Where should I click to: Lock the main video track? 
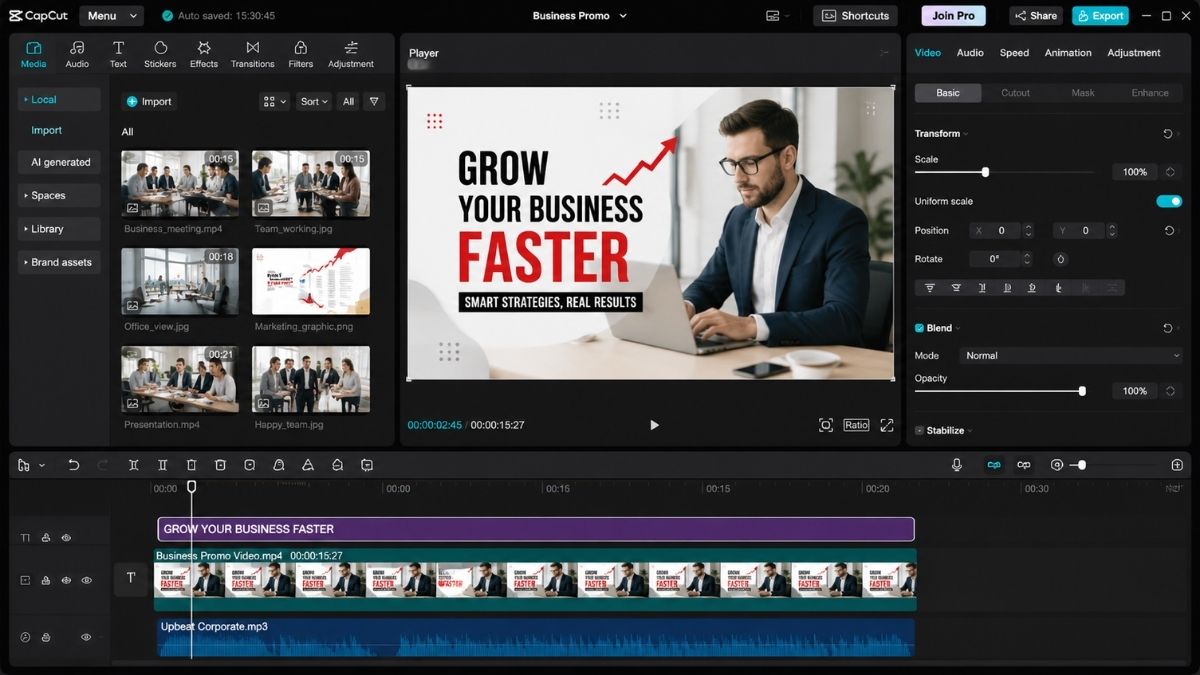(46, 580)
